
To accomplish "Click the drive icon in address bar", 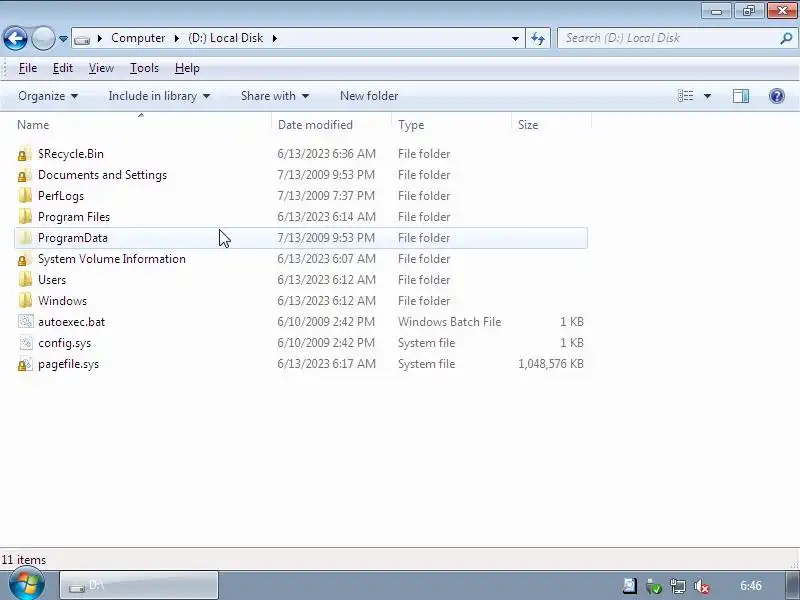I will pyautogui.click(x=82, y=39).
